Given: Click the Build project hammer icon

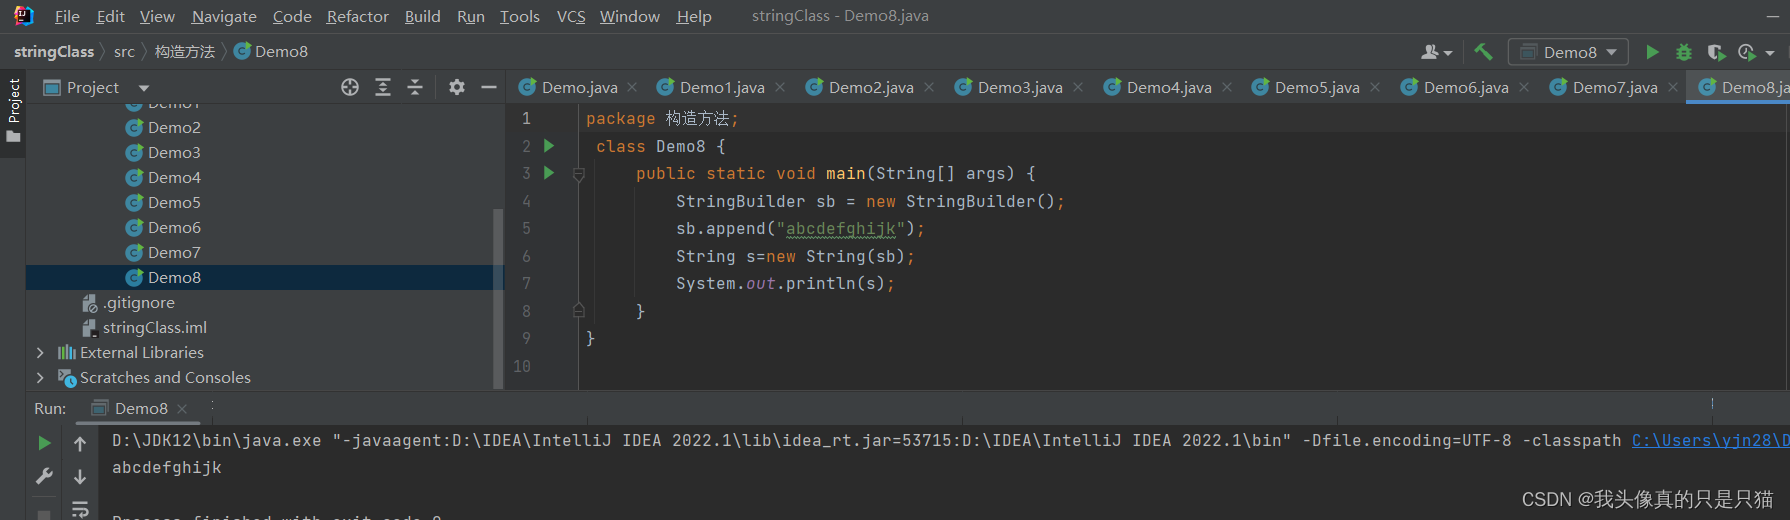Looking at the screenshot, I should pyautogui.click(x=1483, y=52).
